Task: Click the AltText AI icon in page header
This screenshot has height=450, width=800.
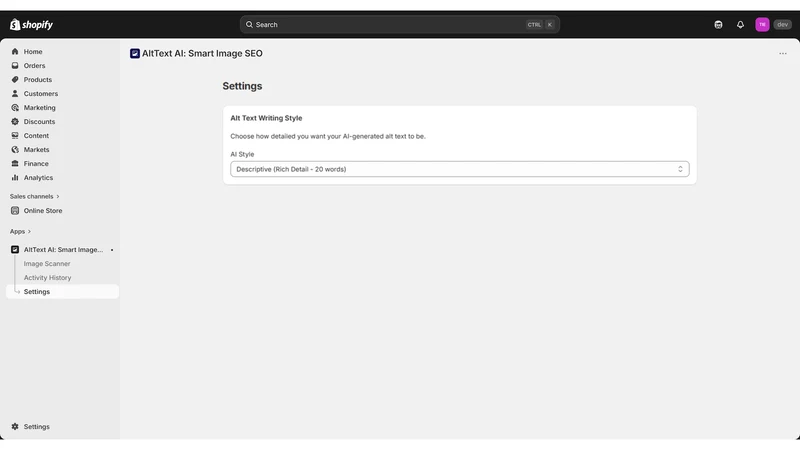Action: pos(135,54)
